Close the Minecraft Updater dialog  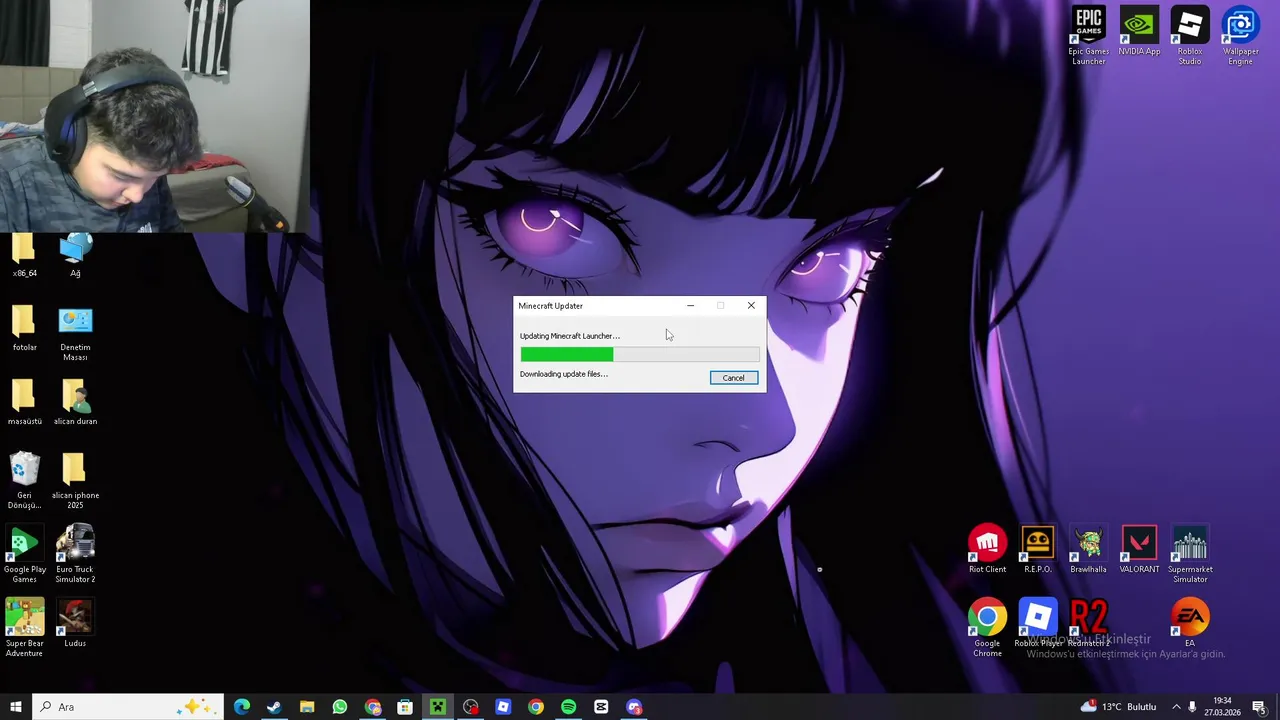[751, 306]
